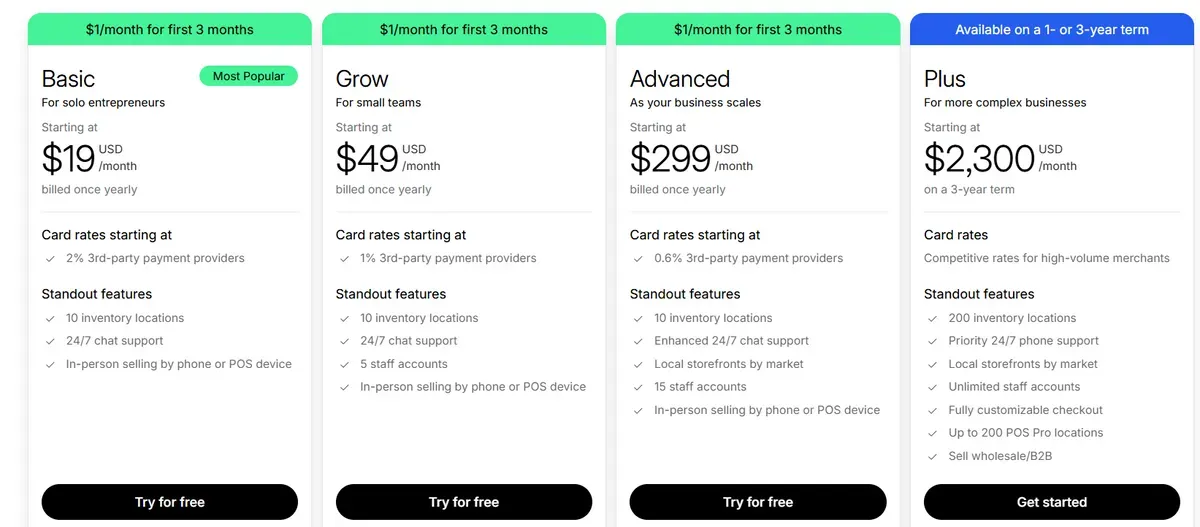Image resolution: width=1200 pixels, height=527 pixels.
Task: Click checkmark next to Fully customizable checkout
Action: pyautogui.click(x=932, y=410)
